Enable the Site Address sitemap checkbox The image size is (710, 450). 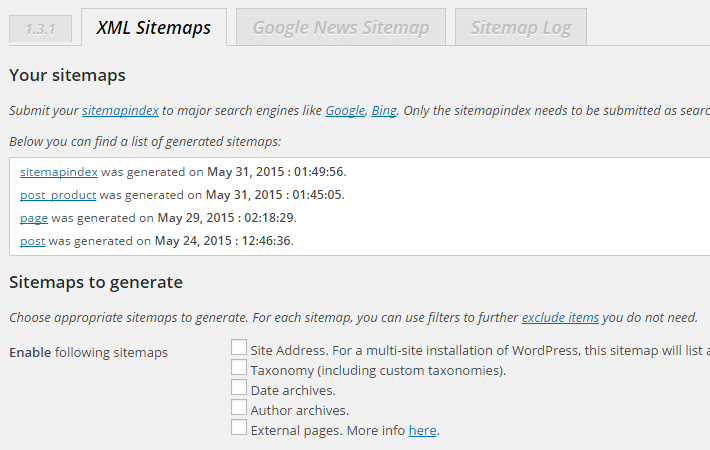(239, 347)
